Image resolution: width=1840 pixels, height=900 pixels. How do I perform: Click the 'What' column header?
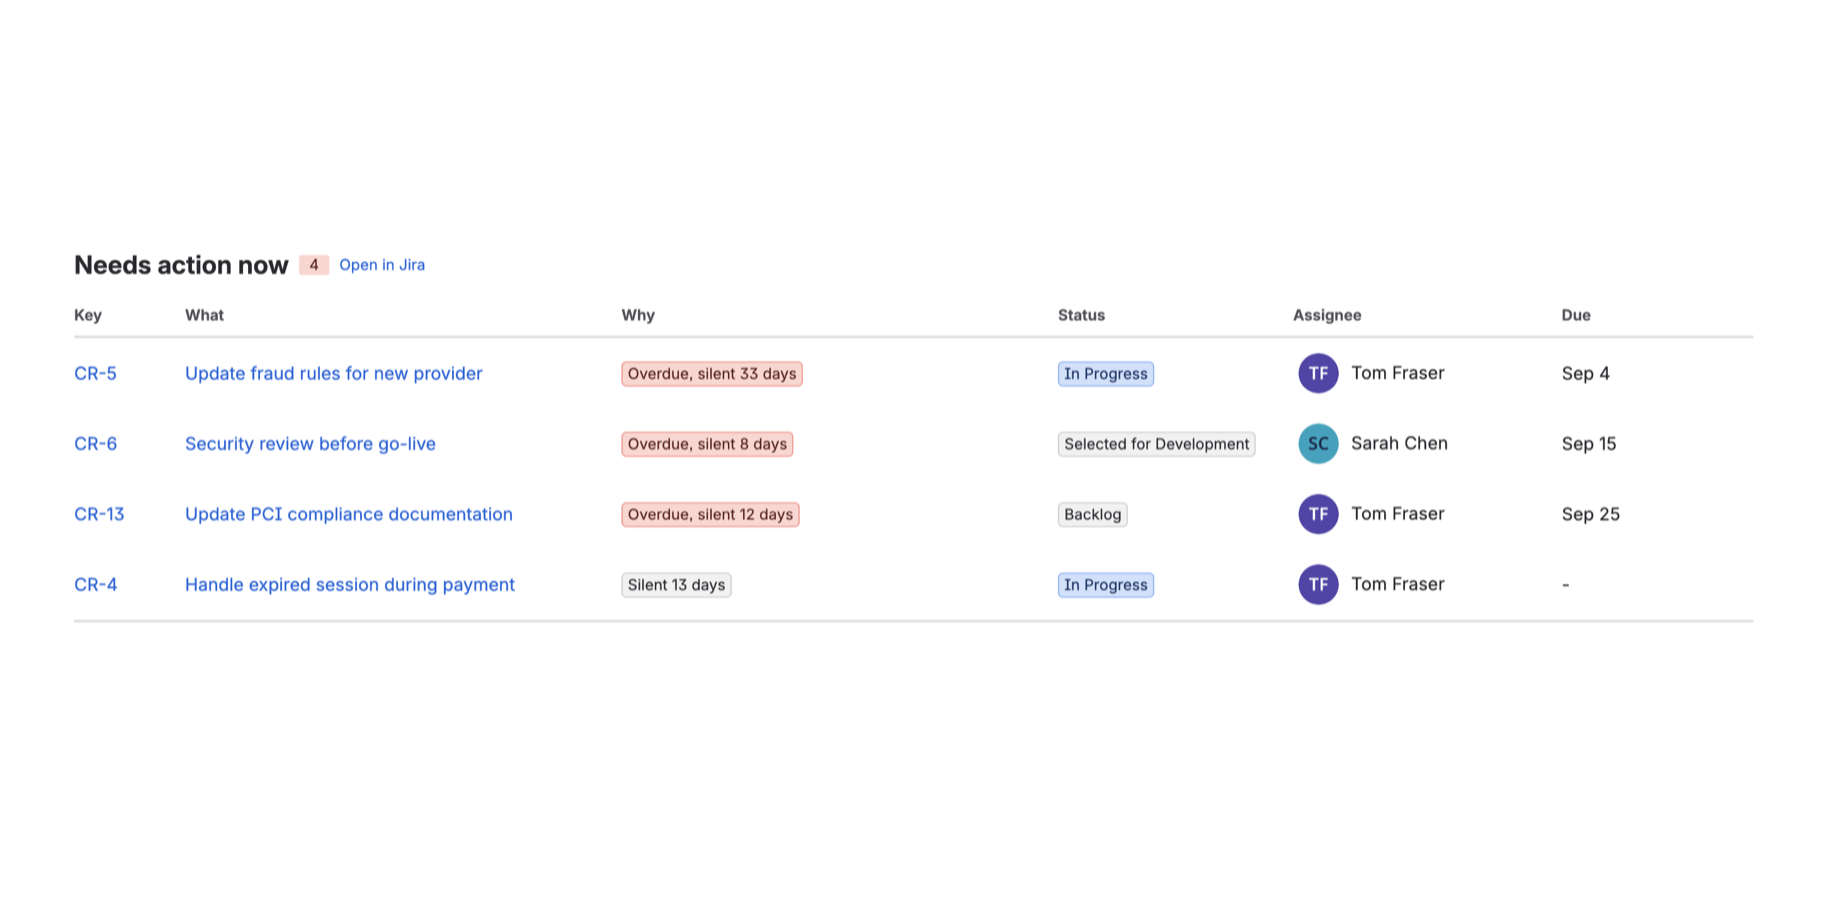(204, 315)
